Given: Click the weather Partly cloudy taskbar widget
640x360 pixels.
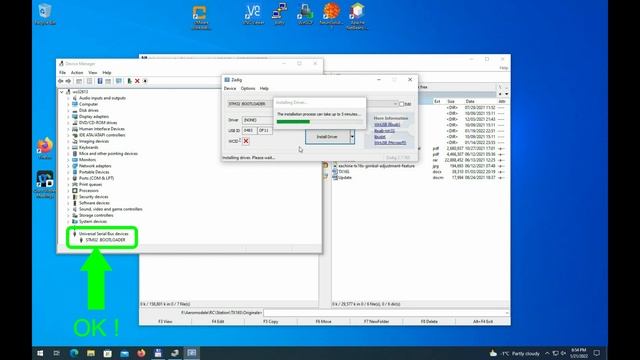Looking at the screenshot, I should pyautogui.click(x=515, y=353).
